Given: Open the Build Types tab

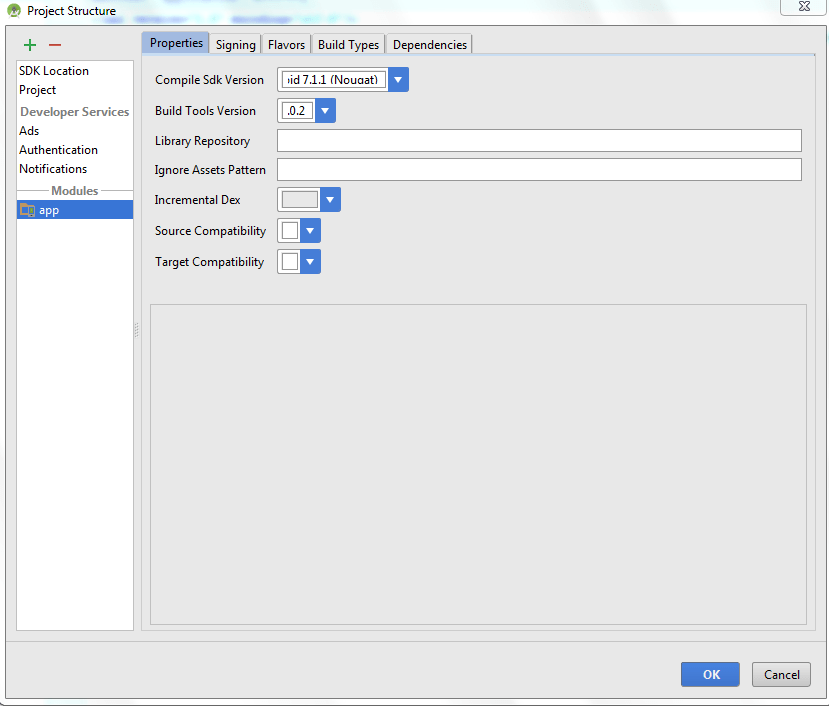Looking at the screenshot, I should (x=348, y=45).
